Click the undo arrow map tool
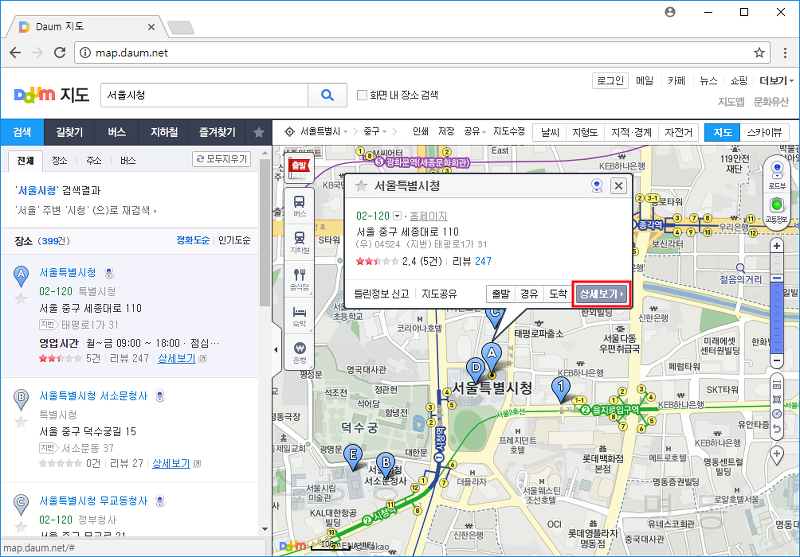This screenshot has width=800, height=557. (777, 428)
